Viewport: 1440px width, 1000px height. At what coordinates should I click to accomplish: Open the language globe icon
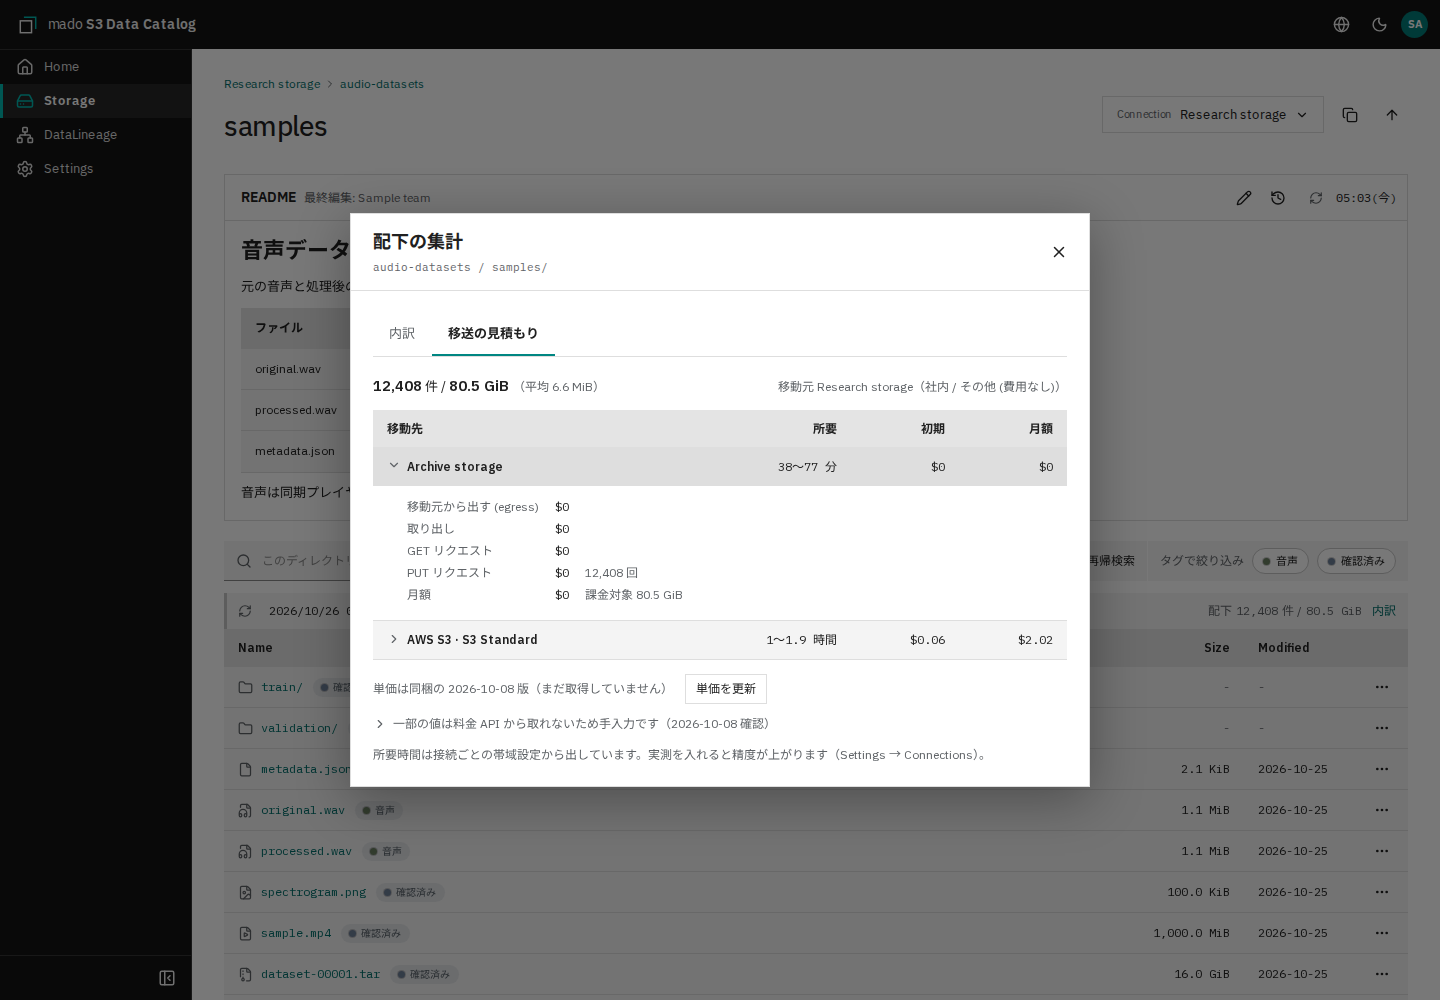click(1342, 24)
